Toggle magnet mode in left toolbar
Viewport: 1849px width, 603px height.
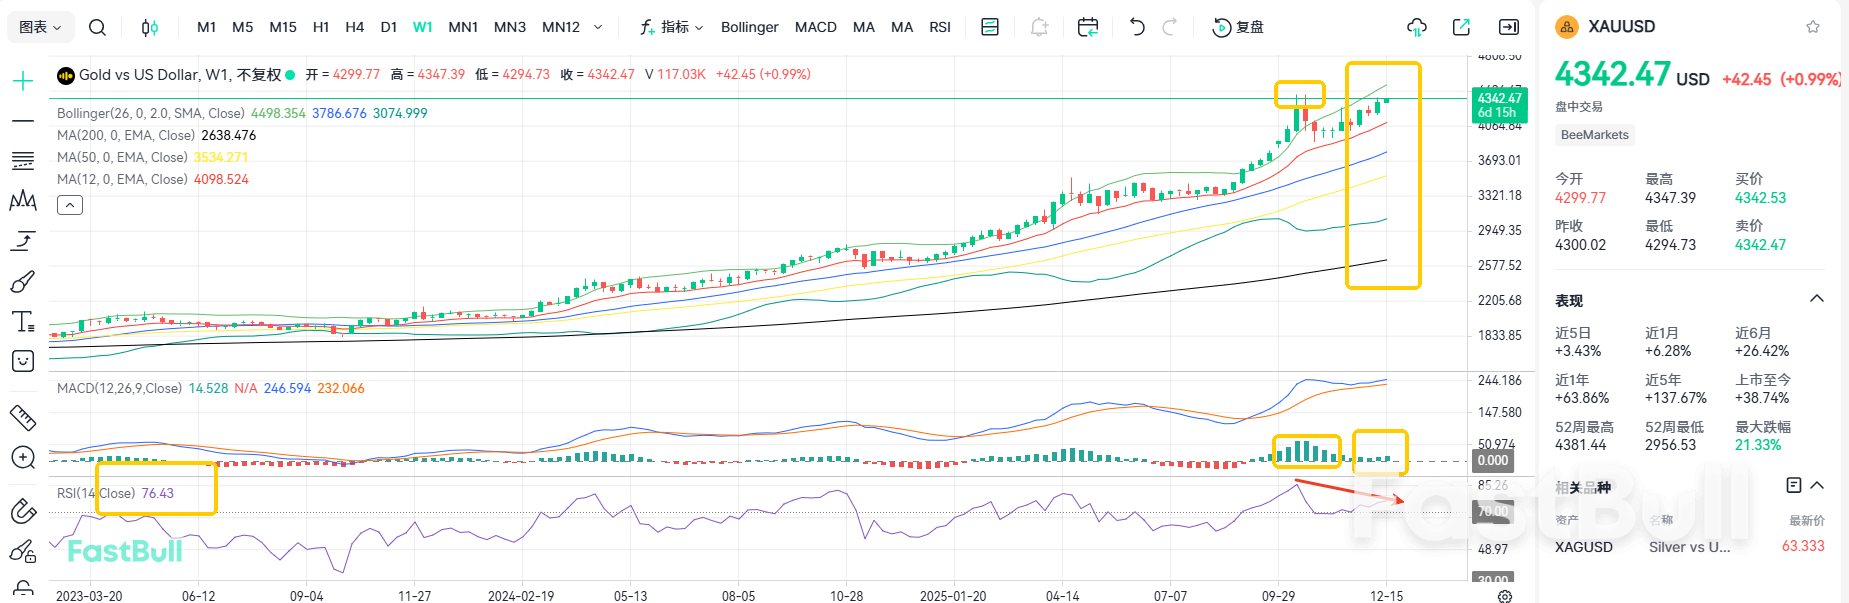click(x=22, y=511)
